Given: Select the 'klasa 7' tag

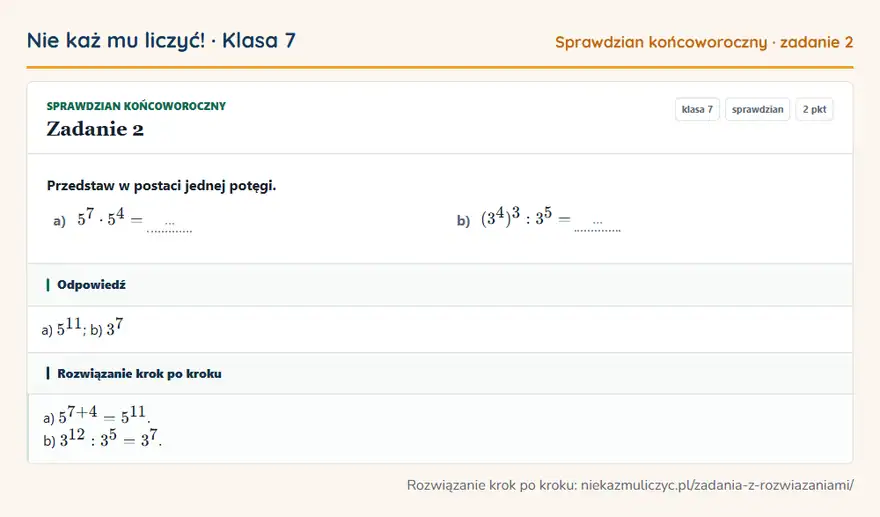Looking at the screenshot, I should (697, 109).
